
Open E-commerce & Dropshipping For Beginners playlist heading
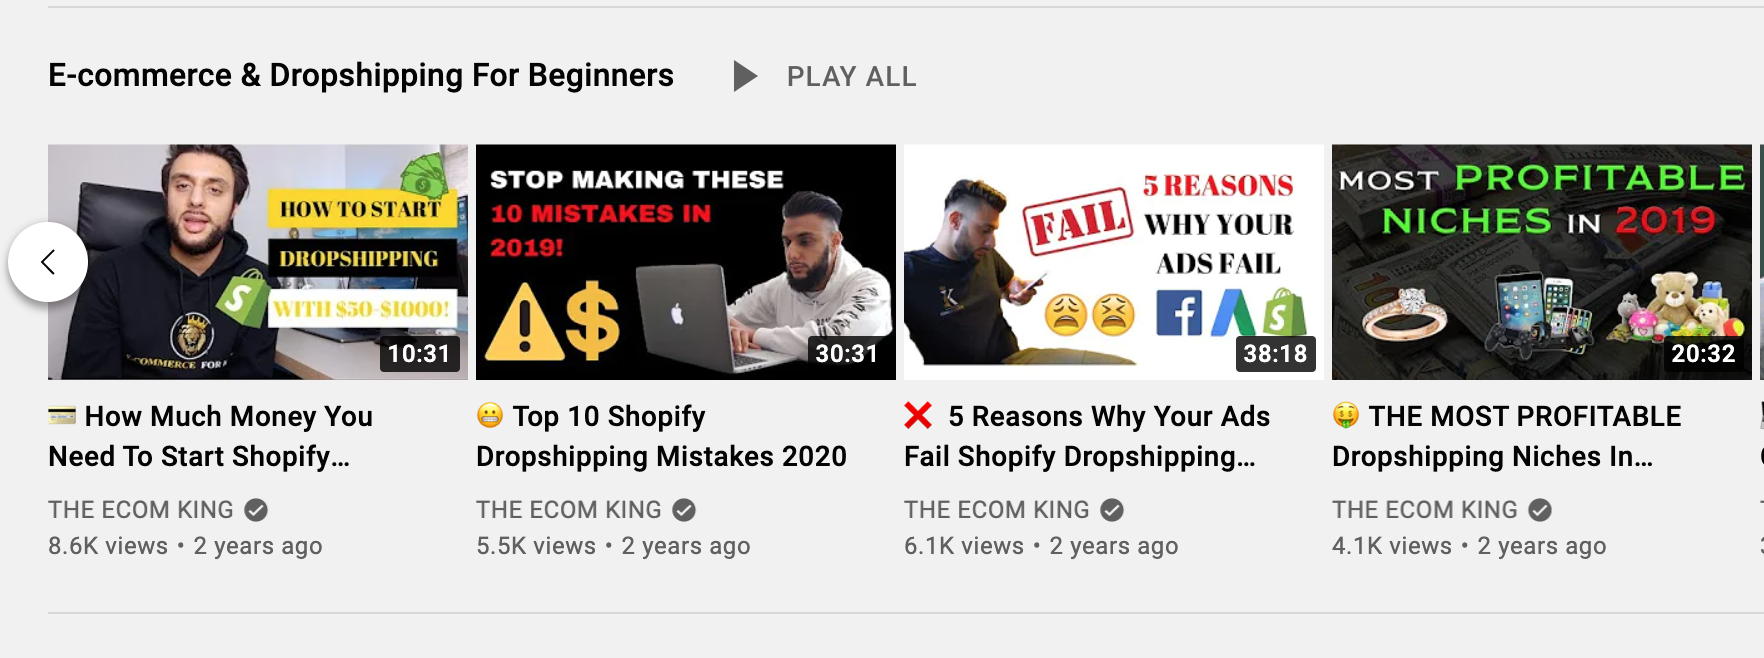361,76
